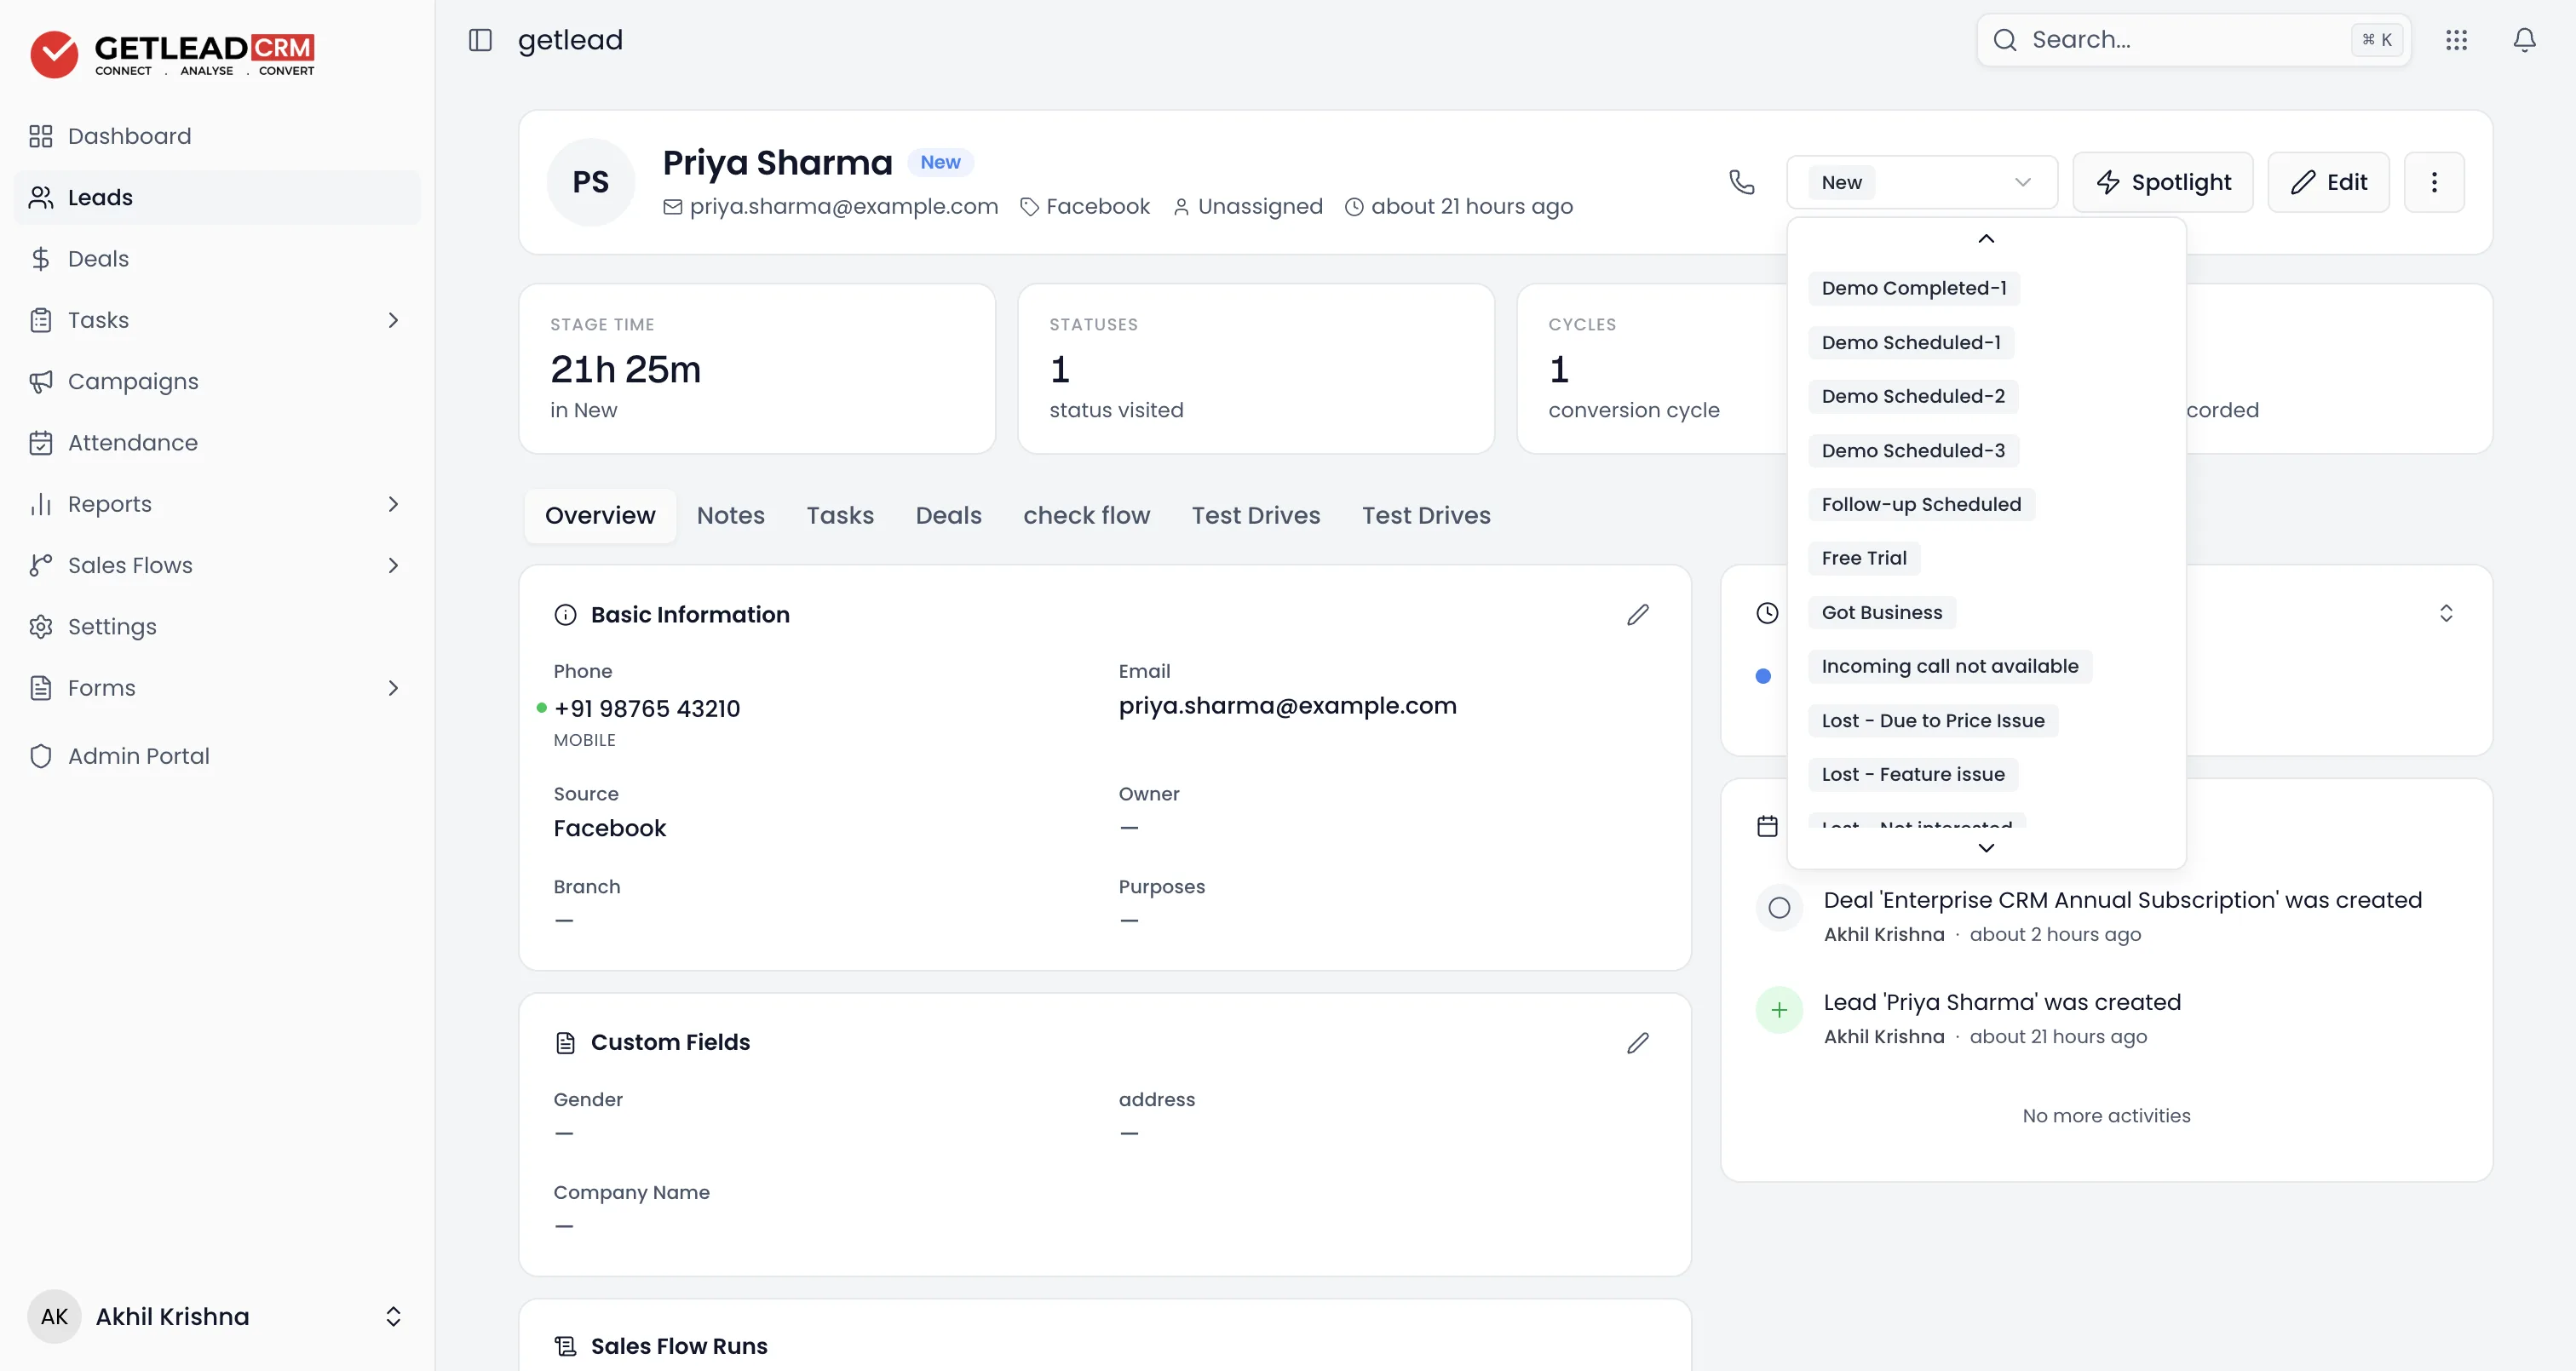Open the notifications bell
The height and width of the screenshot is (1371, 2576).
click(2524, 40)
